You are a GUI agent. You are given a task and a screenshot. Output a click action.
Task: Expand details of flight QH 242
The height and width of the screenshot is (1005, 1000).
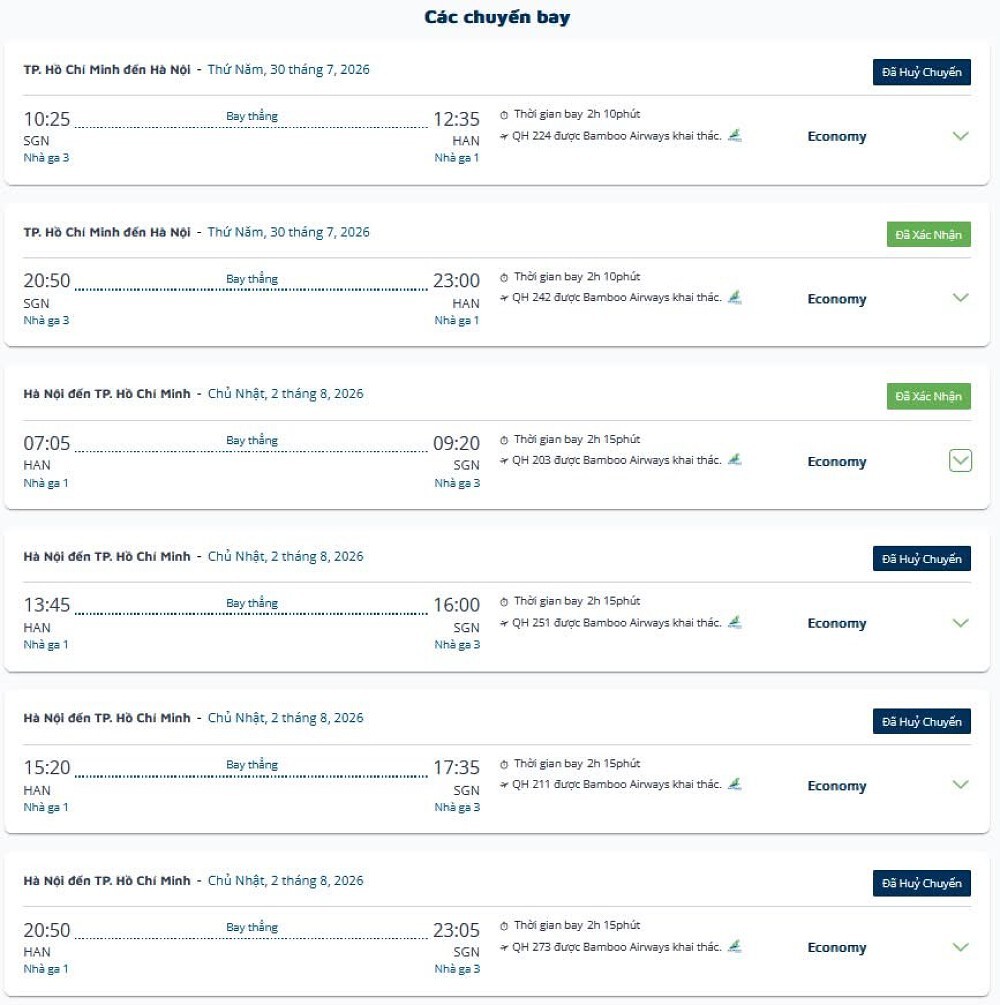pyautogui.click(x=960, y=297)
